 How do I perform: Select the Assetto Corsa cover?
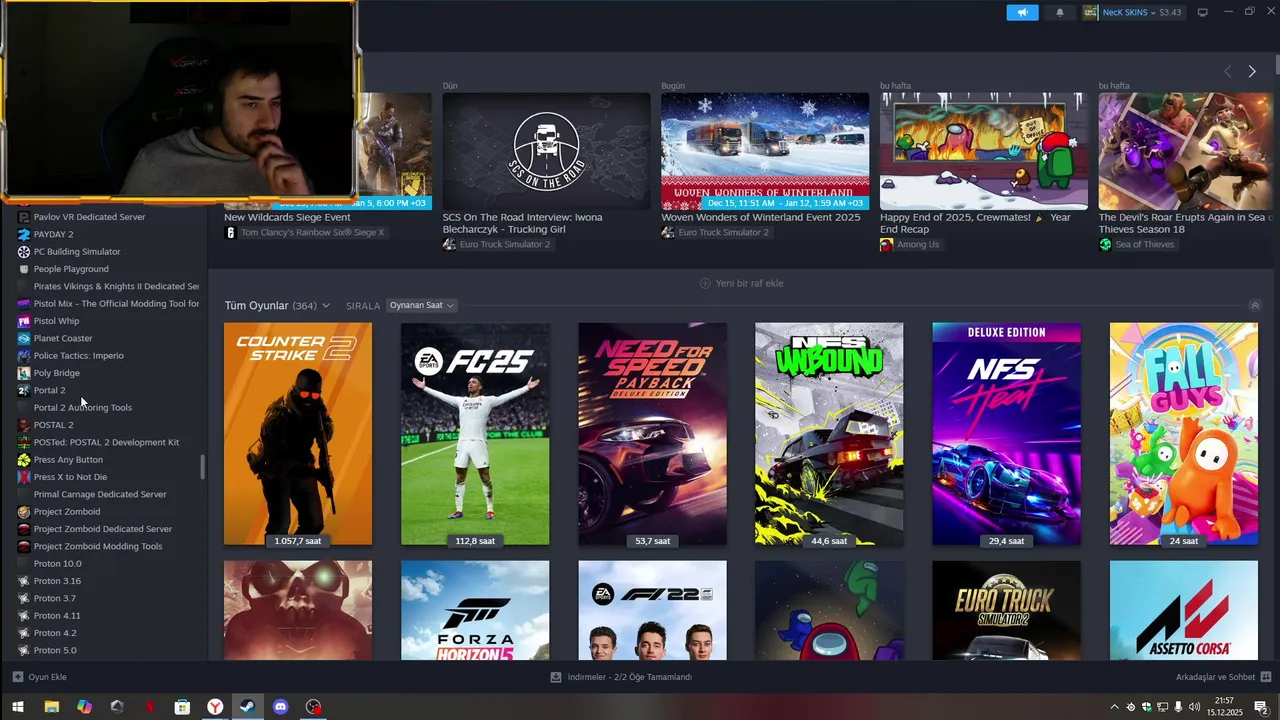click(1184, 609)
